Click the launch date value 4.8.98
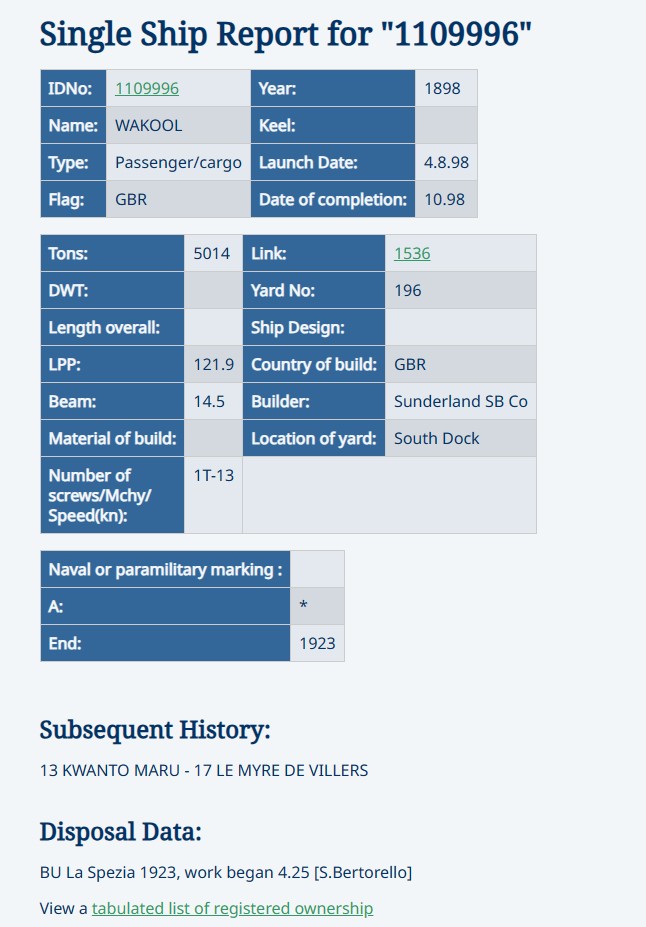 [446, 162]
